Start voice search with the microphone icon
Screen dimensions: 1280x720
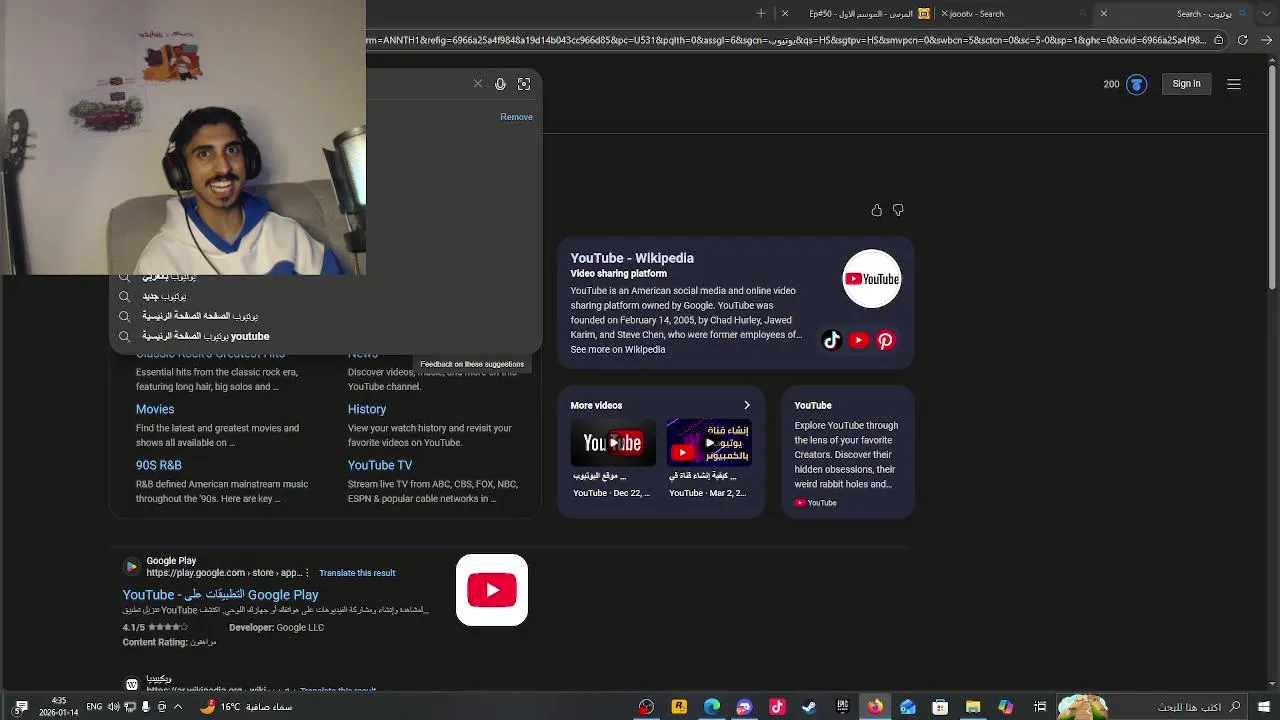tap(500, 84)
